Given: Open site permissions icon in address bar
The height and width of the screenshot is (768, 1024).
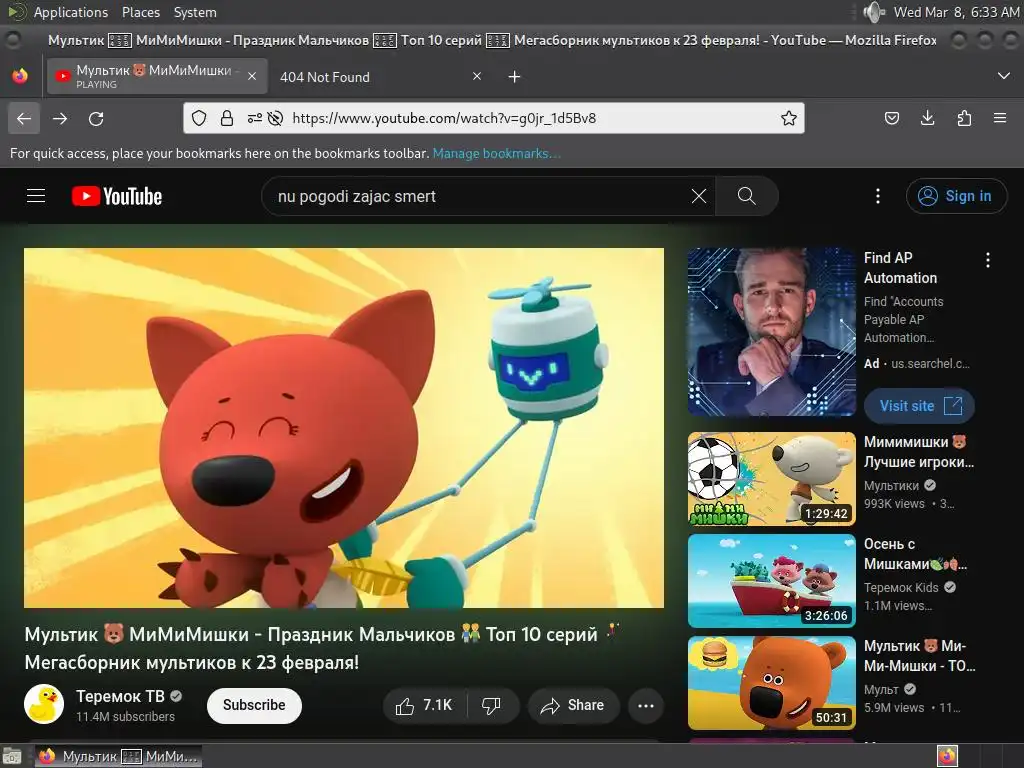Looking at the screenshot, I should (x=254, y=118).
